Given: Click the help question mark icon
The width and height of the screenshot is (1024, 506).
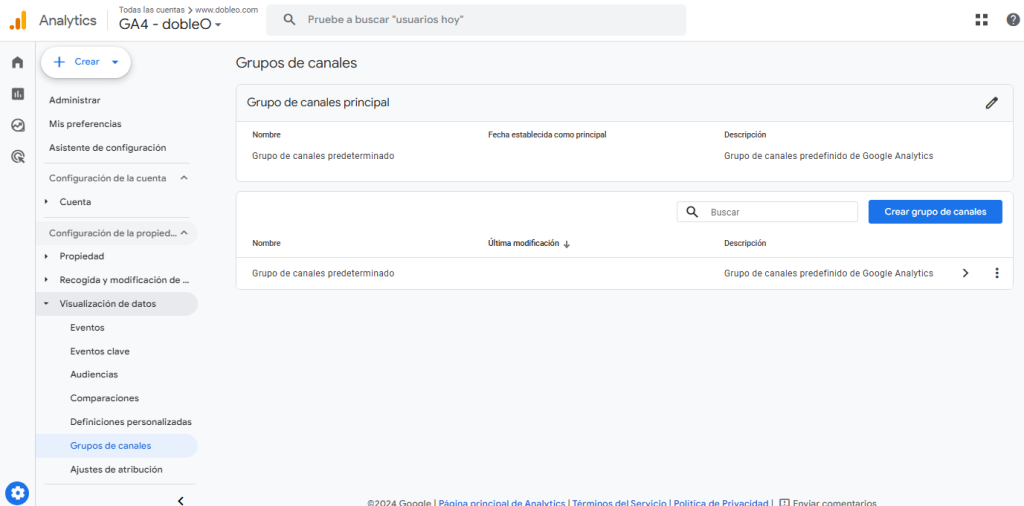Looking at the screenshot, I should pyautogui.click(x=1012, y=20).
